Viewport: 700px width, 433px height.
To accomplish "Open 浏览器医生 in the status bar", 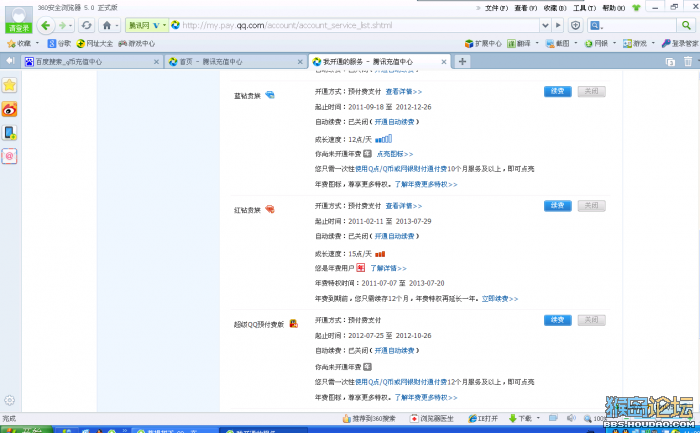I will coord(431,418).
